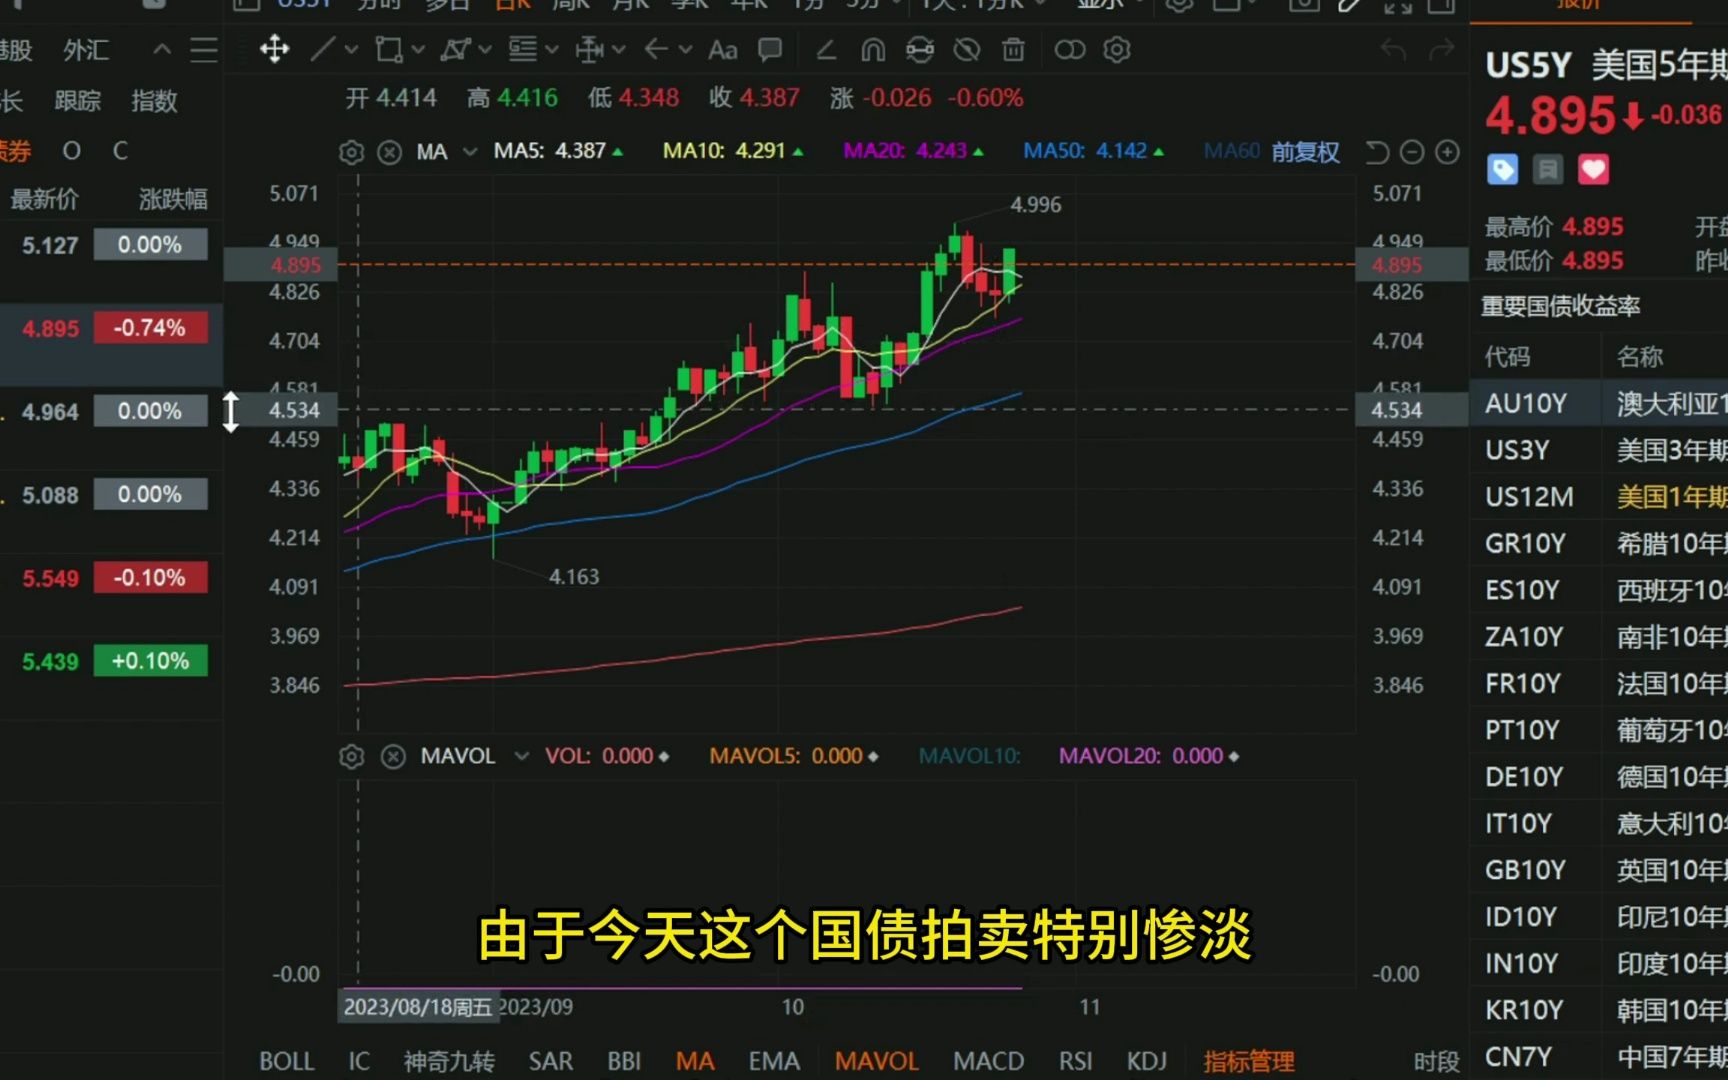Select the move/crosshair cursor tool
This screenshot has width=1728, height=1080.
tap(274, 49)
